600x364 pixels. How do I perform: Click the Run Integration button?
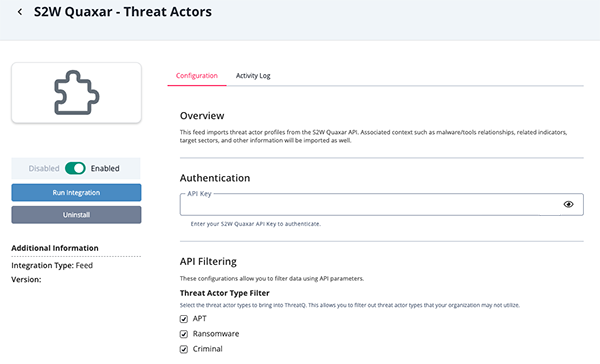[x=76, y=193]
